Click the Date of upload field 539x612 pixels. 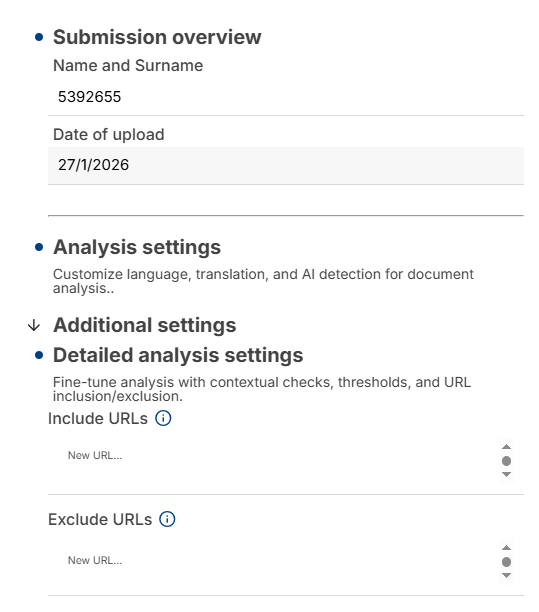286,165
